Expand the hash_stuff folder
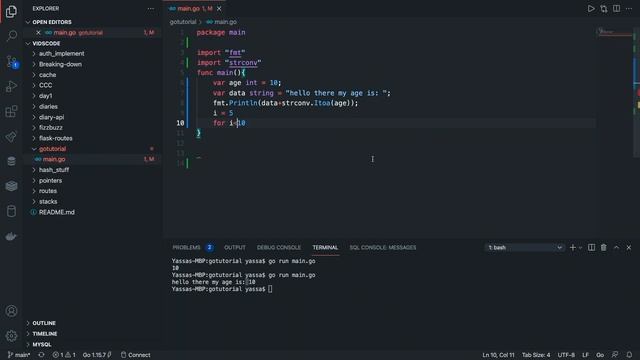 [54, 170]
